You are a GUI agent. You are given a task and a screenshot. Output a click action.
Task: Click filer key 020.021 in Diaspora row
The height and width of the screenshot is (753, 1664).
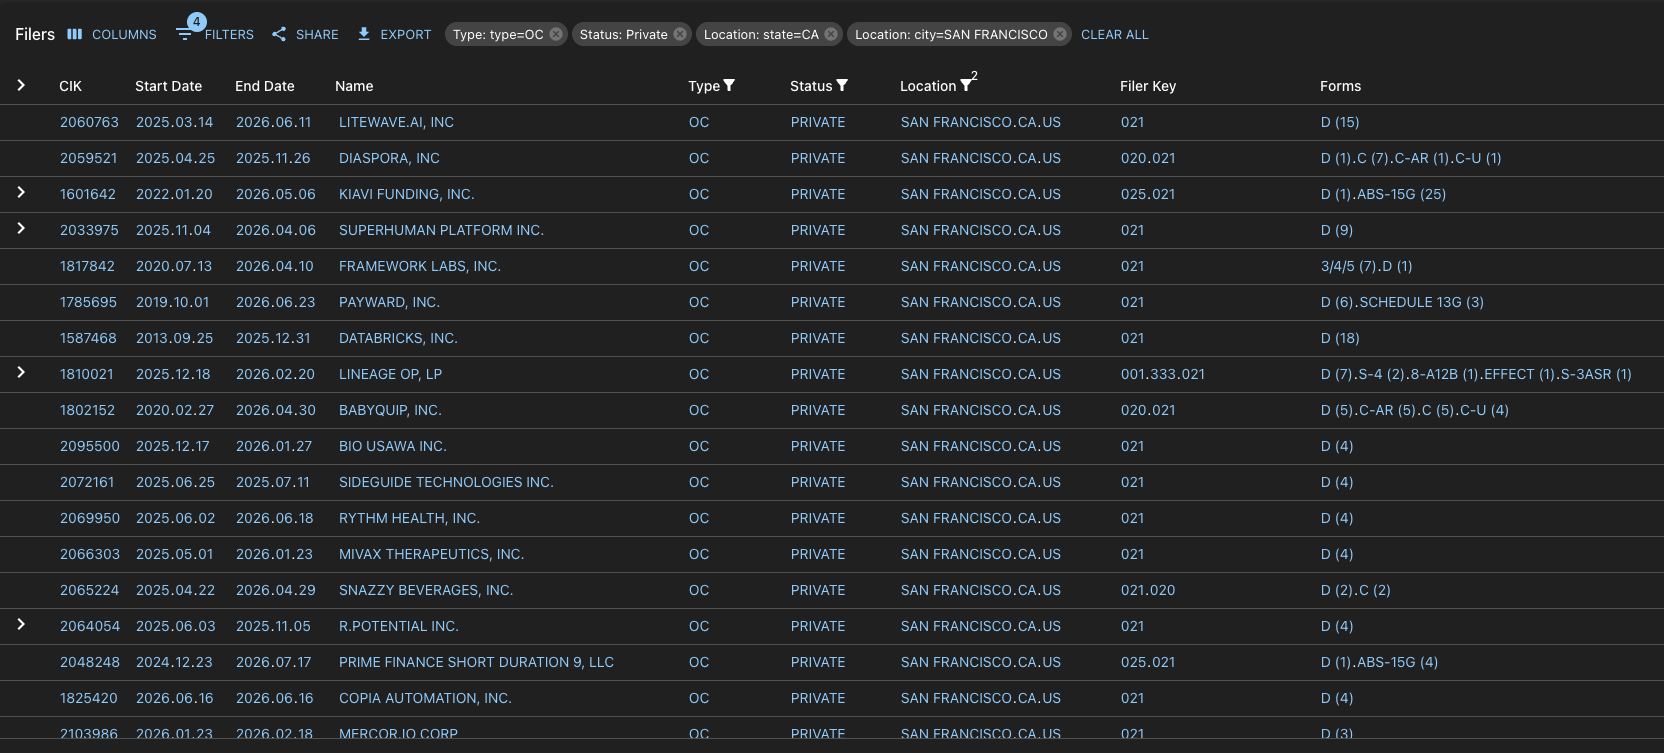1148,158
